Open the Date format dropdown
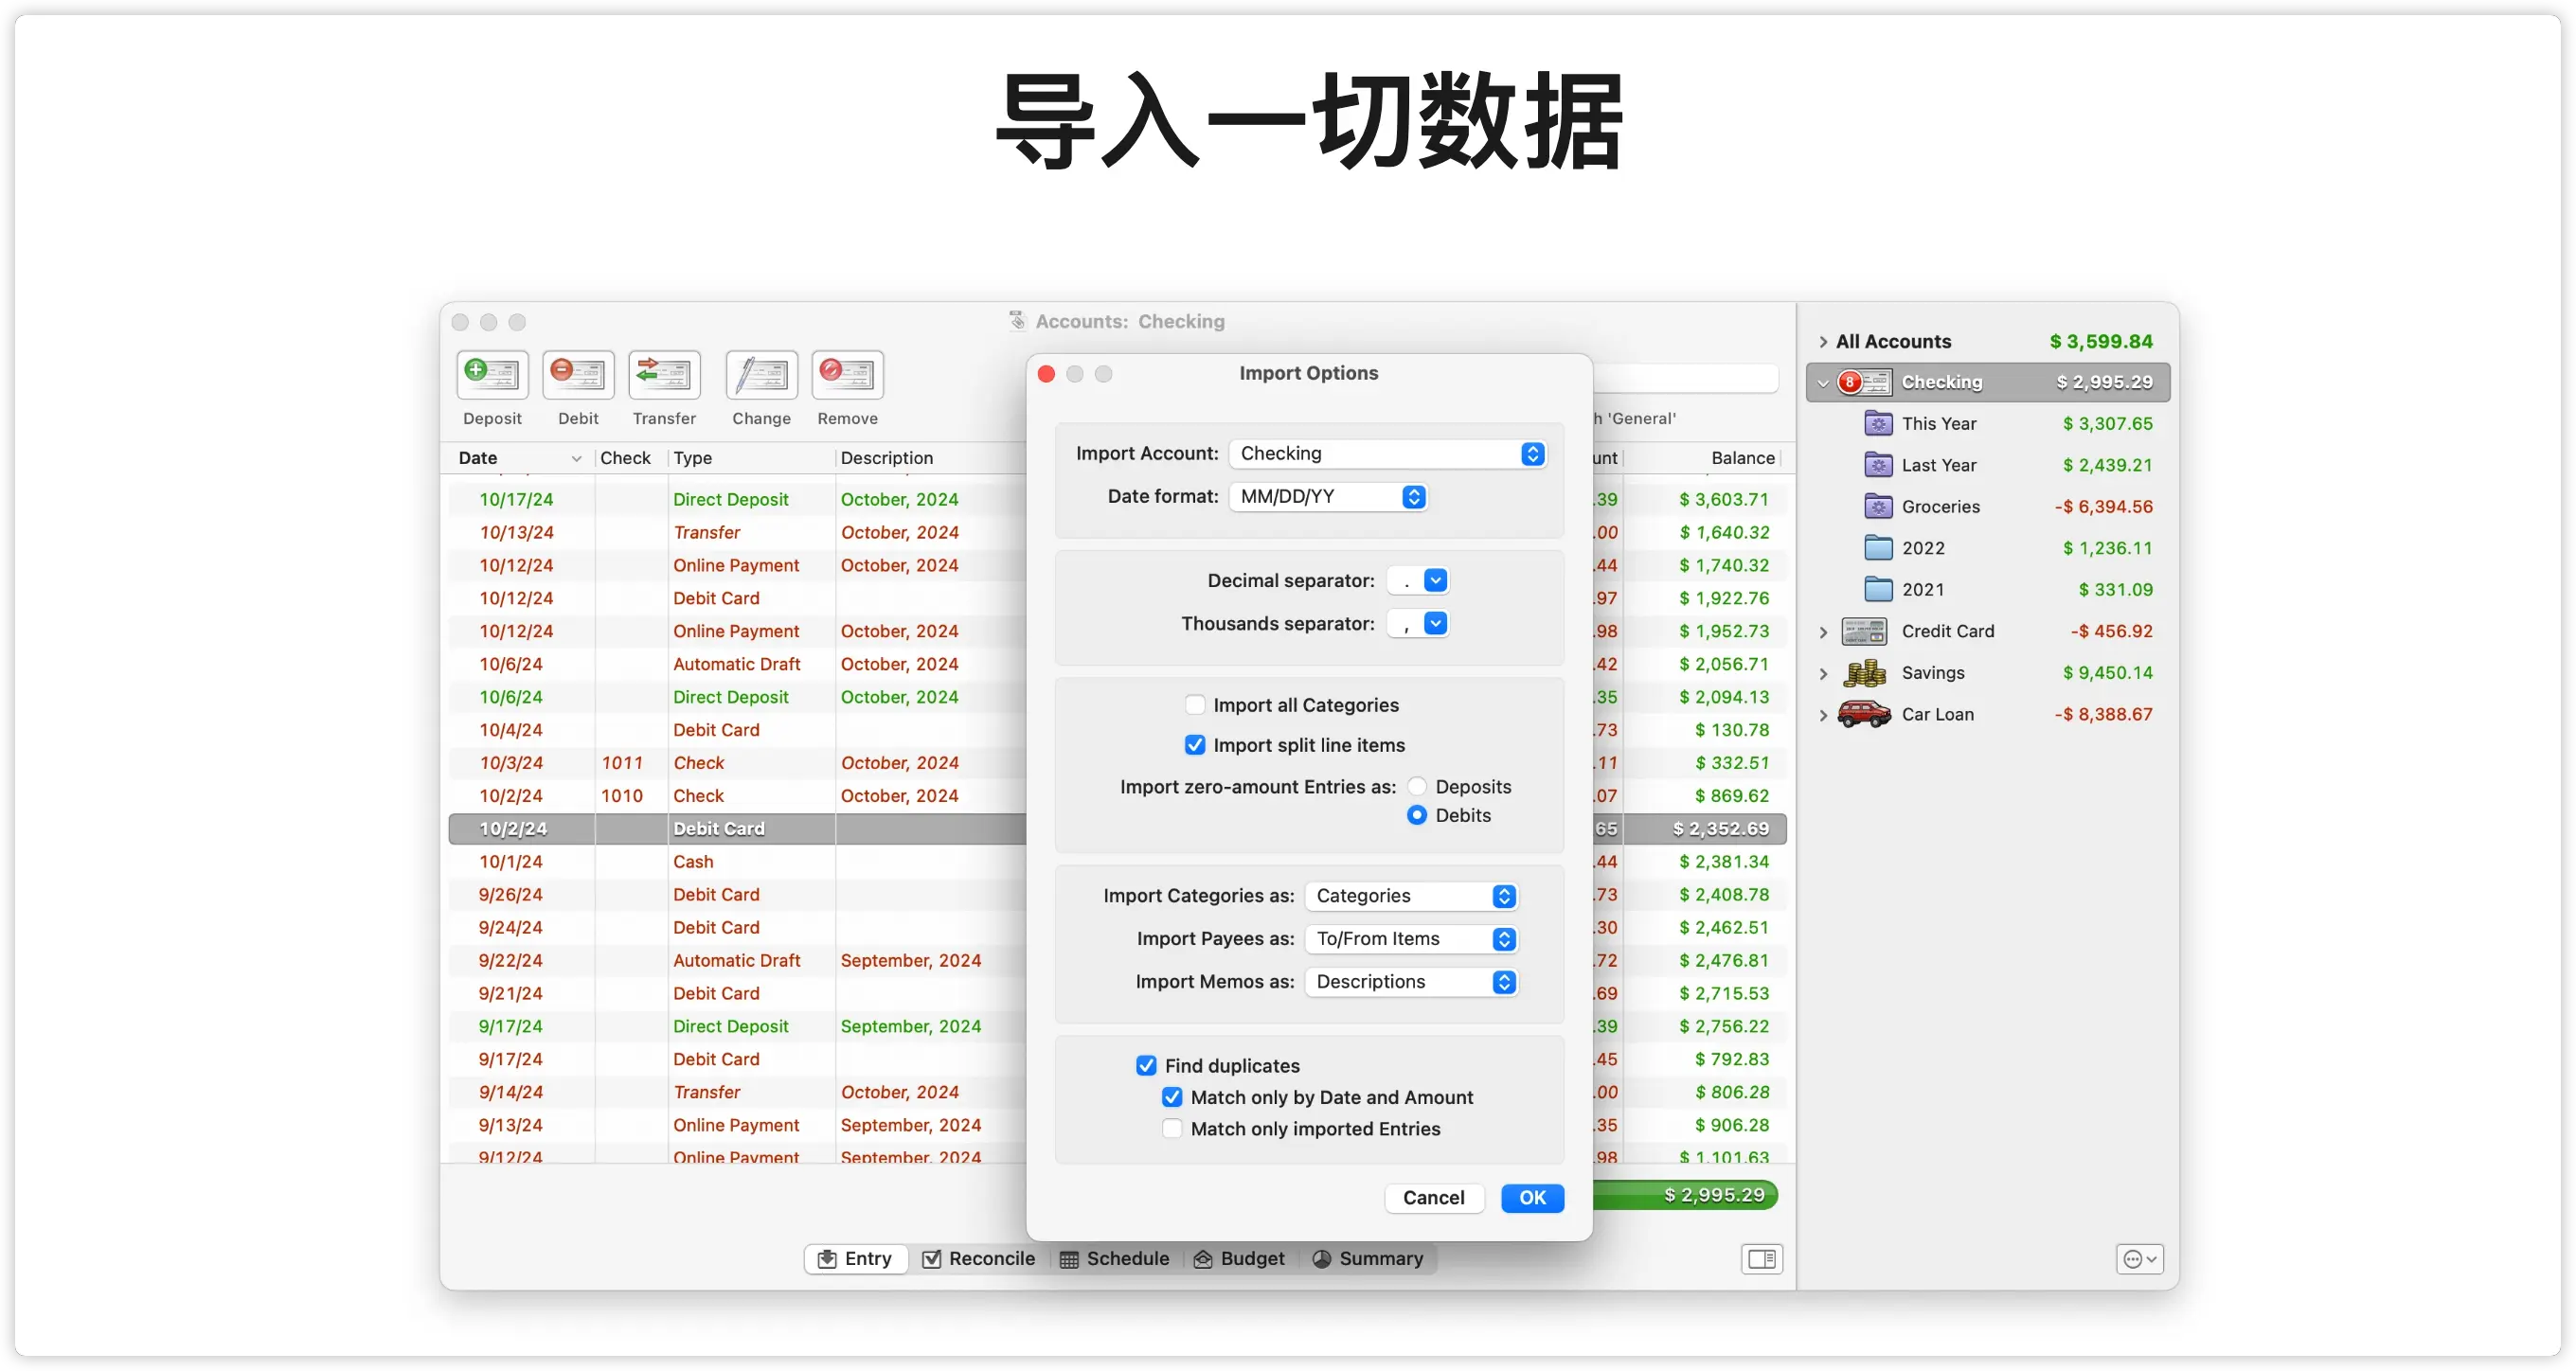This screenshot has width=2576, height=1371. click(x=1327, y=497)
